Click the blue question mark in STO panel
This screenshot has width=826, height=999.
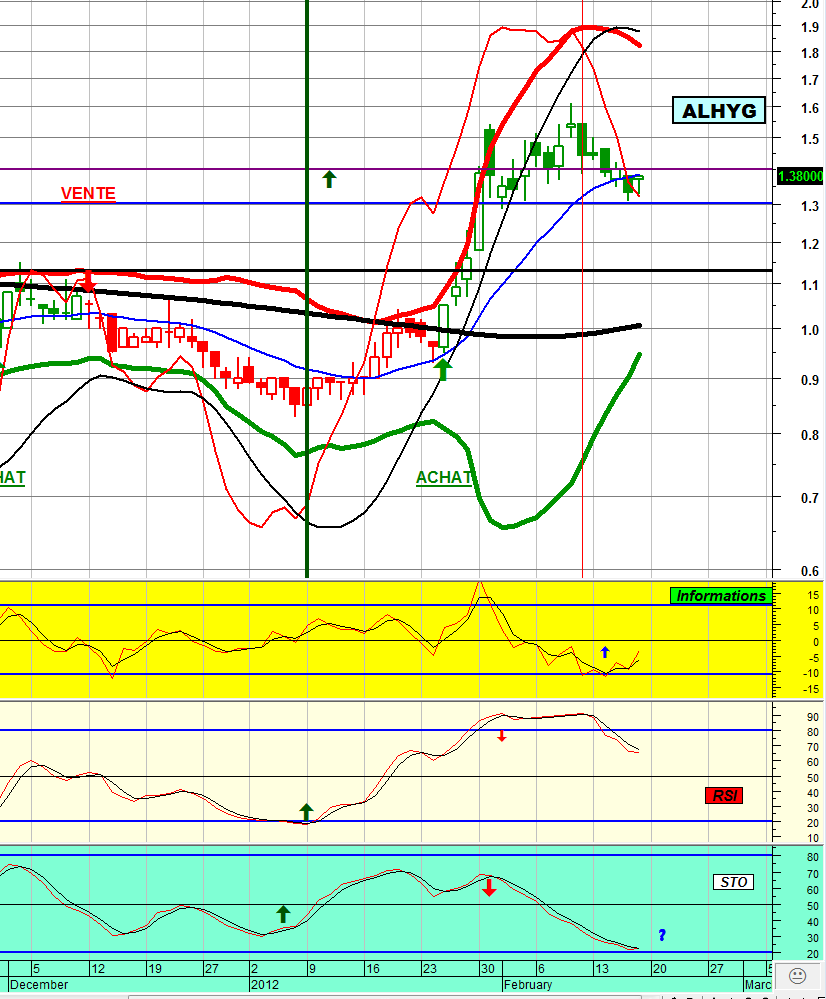[x=662, y=935]
